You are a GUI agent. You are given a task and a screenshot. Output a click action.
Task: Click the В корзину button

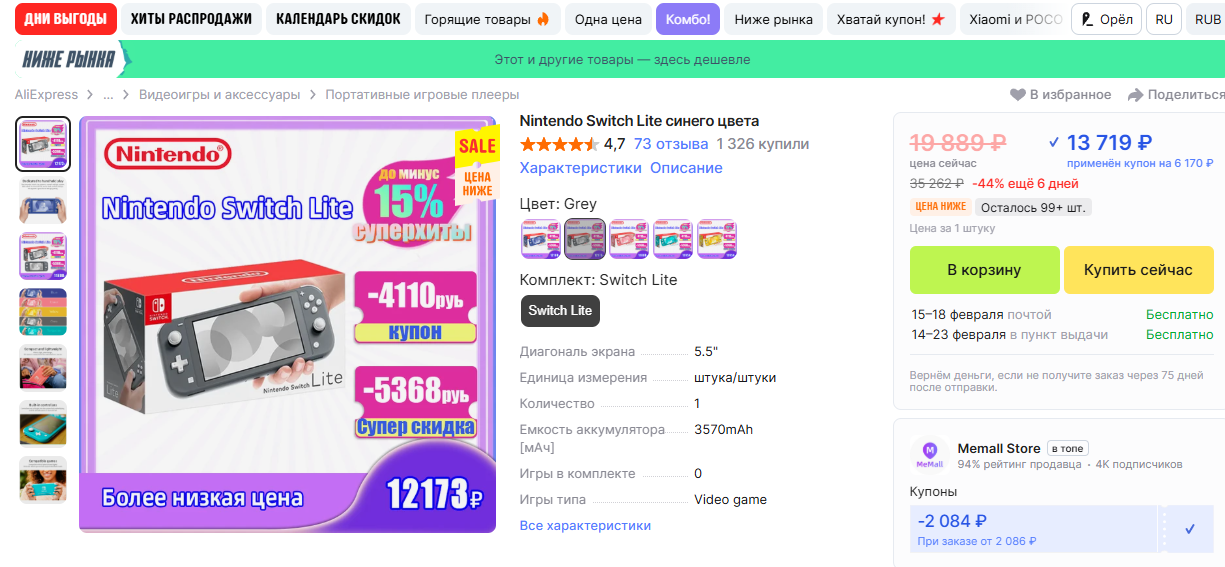(984, 270)
